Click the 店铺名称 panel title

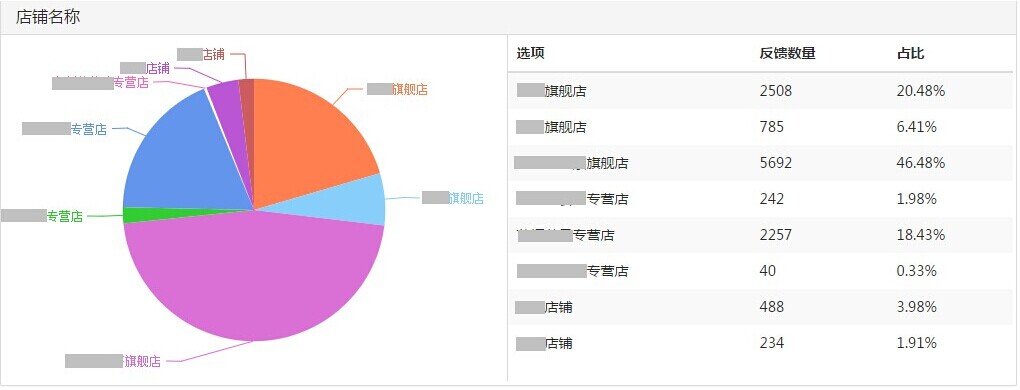pos(47,17)
